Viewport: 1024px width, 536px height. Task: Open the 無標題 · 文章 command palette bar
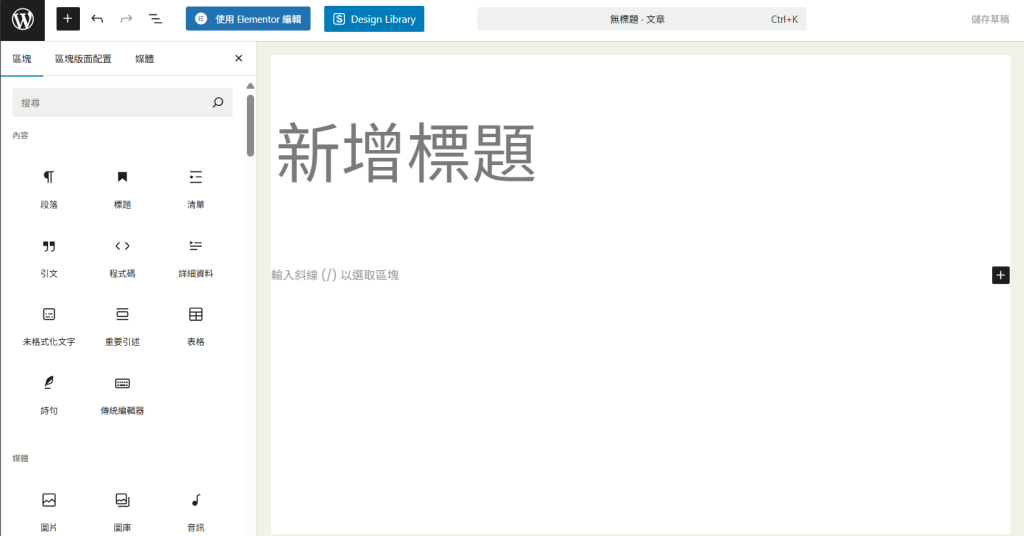(x=641, y=19)
